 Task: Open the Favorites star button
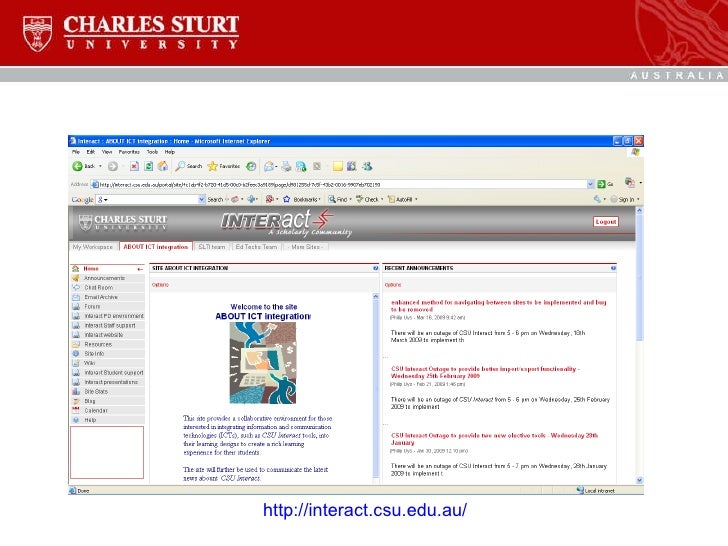(x=223, y=166)
